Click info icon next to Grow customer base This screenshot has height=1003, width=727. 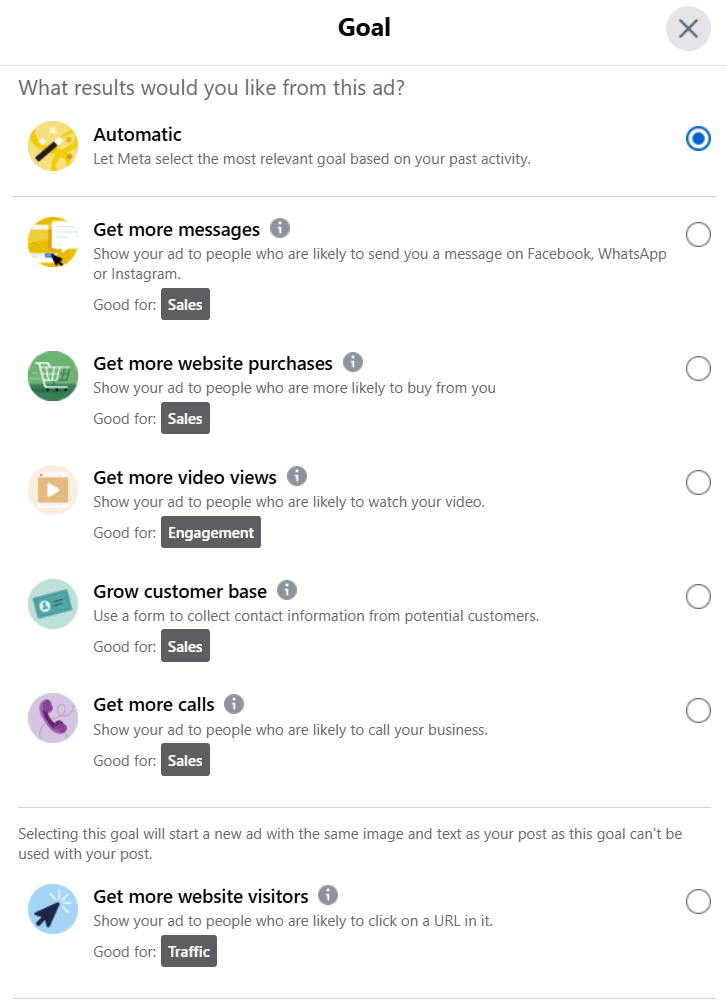coord(287,590)
